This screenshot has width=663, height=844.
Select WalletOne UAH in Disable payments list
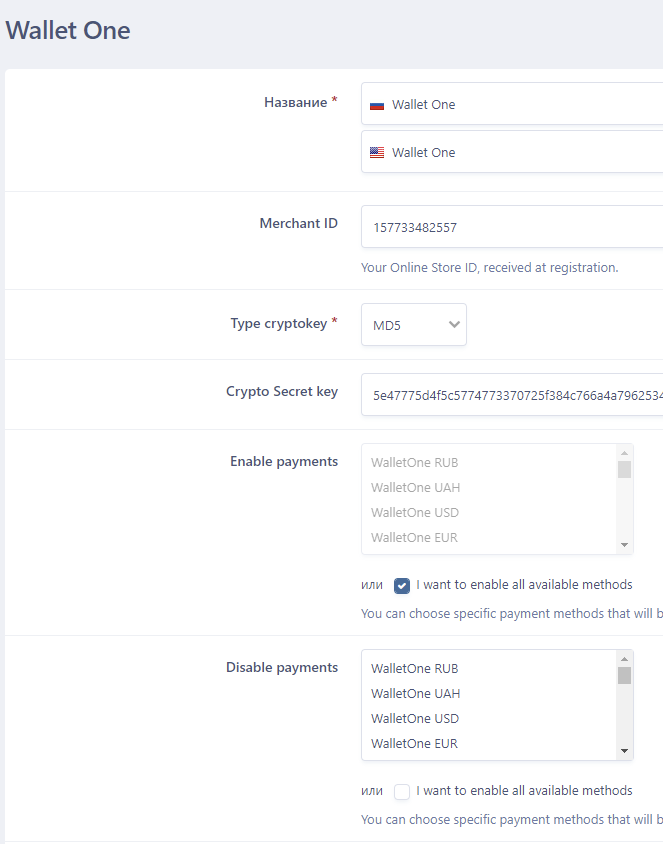[x=415, y=693]
